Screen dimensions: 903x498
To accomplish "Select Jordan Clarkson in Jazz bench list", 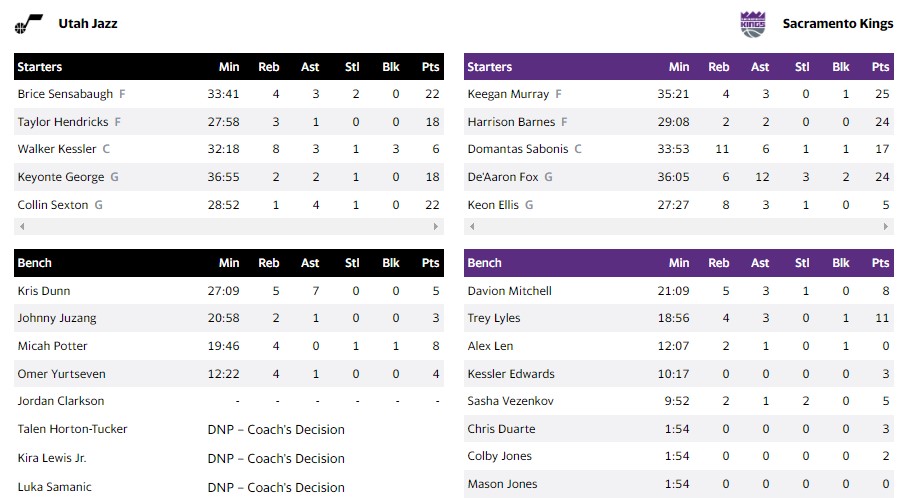I will (x=61, y=401).
